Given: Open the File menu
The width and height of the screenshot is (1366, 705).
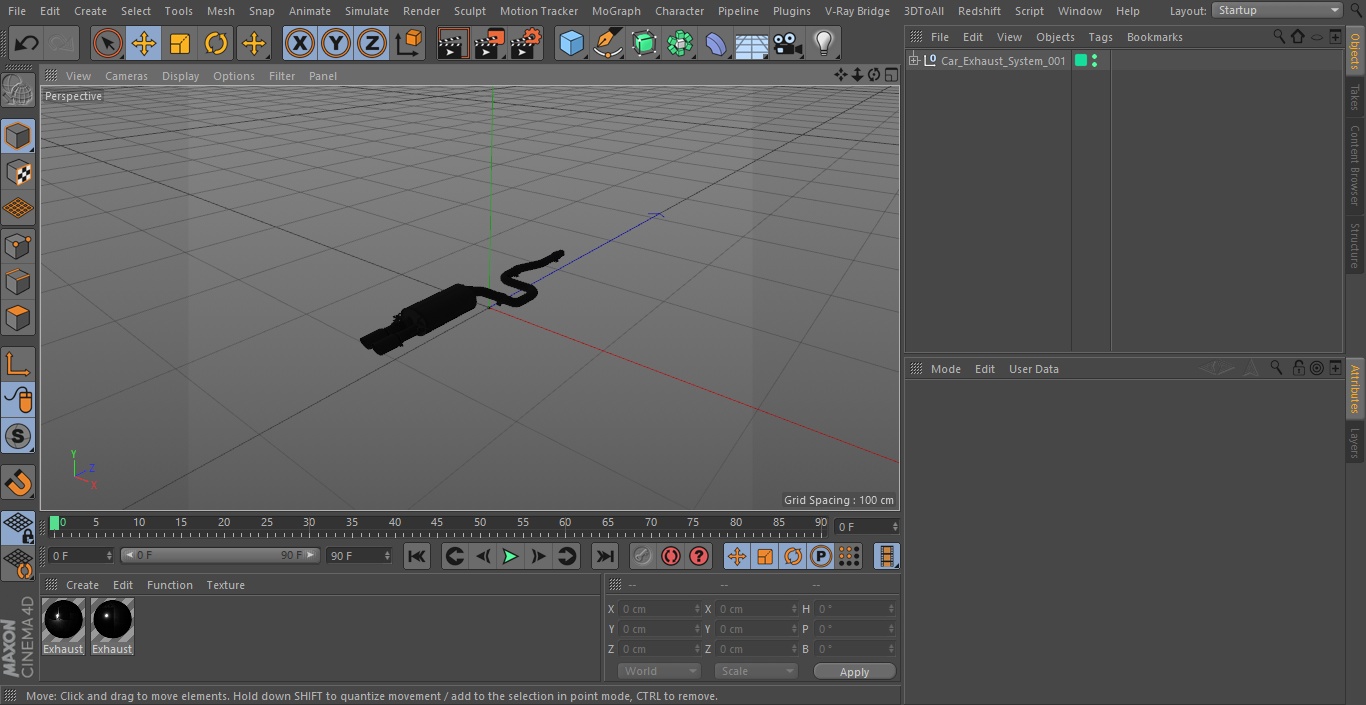Looking at the screenshot, I should pos(17,11).
